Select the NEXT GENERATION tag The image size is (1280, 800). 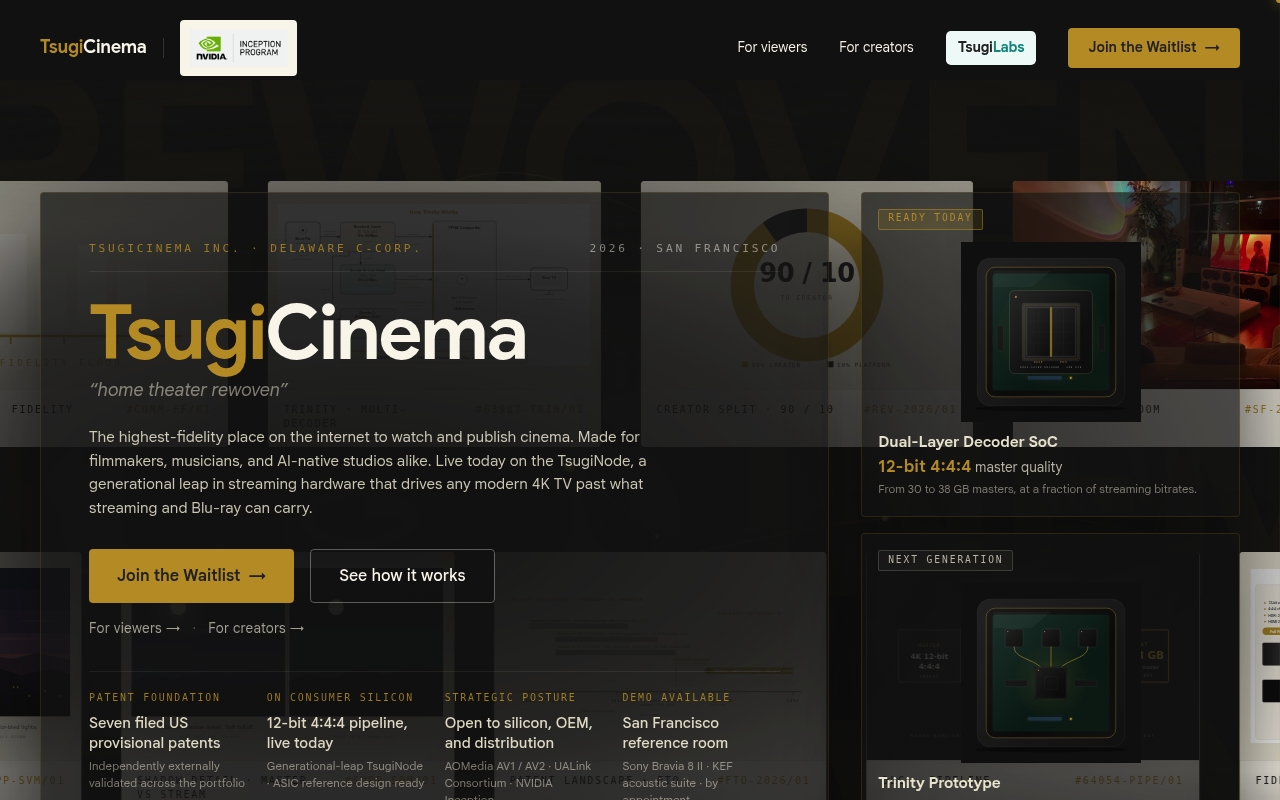(945, 560)
